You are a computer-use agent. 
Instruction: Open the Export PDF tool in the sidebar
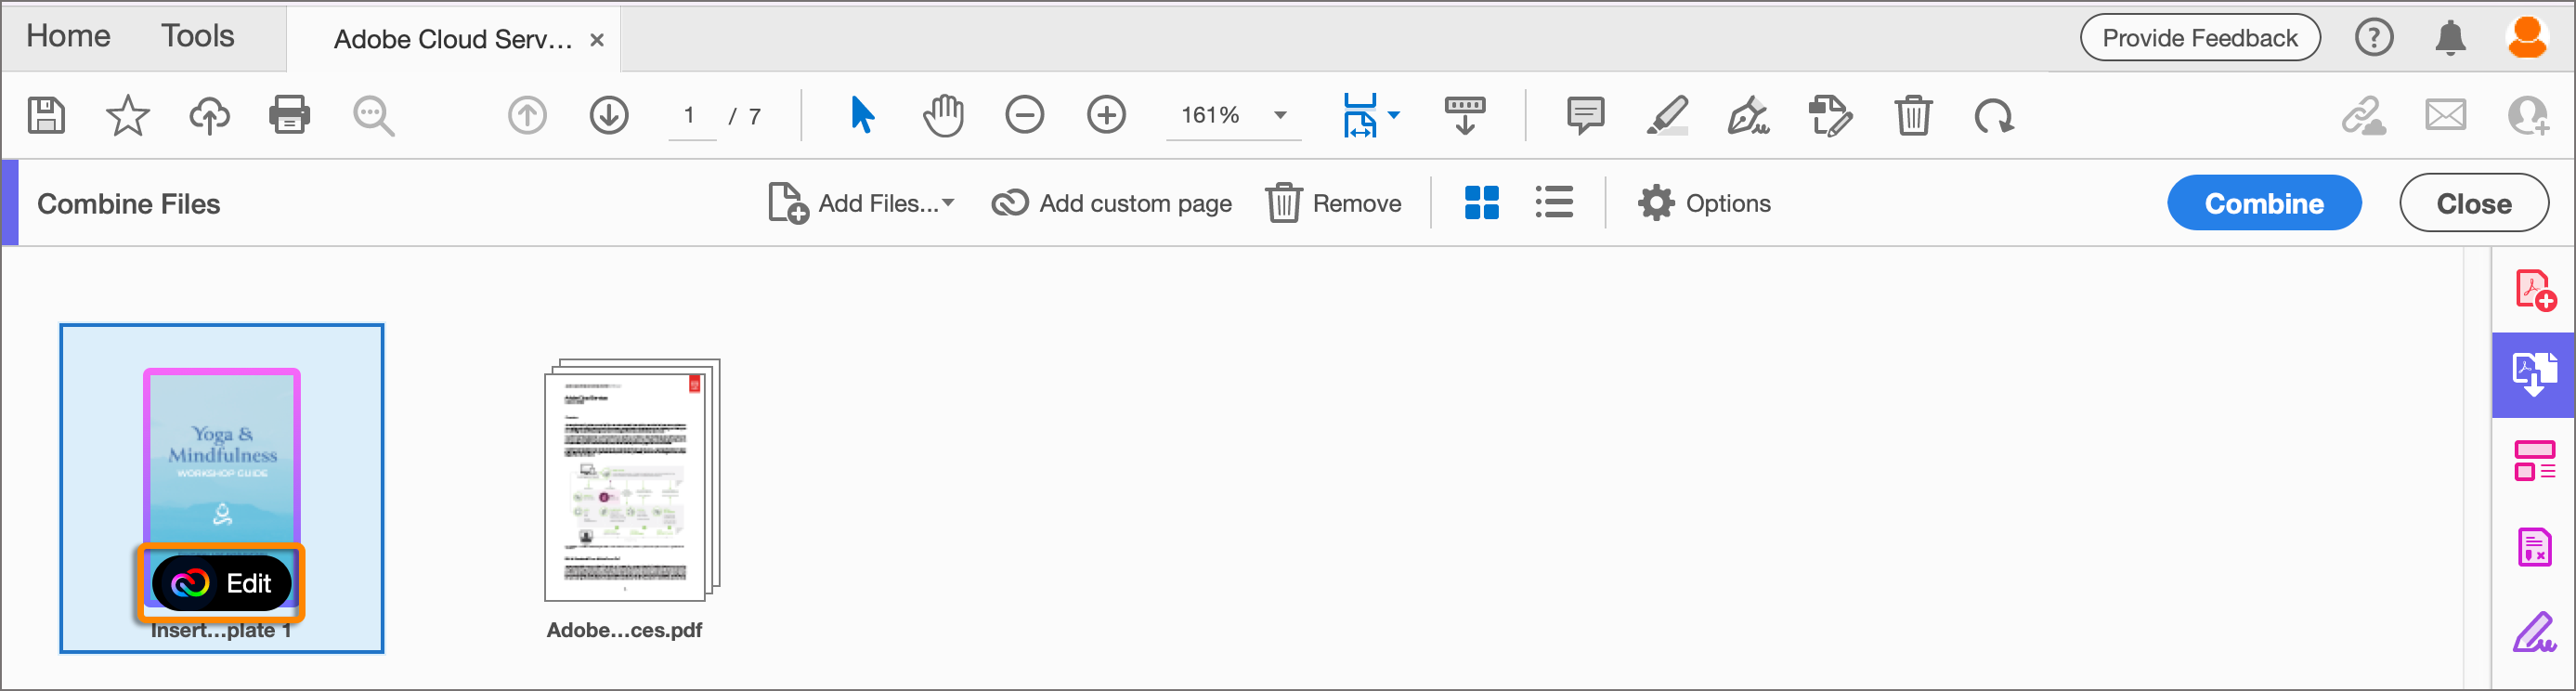pos(2534,375)
